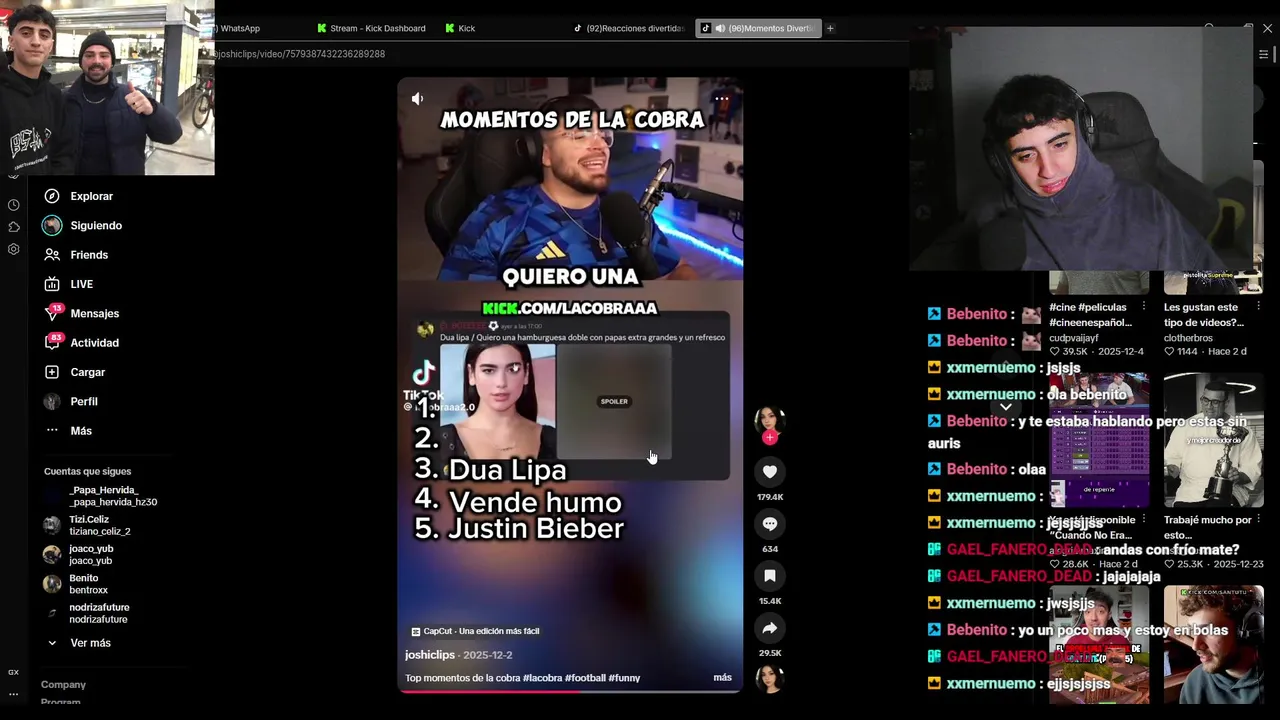Open the LIVE section
This screenshot has width=1280, height=720.
click(69, 284)
